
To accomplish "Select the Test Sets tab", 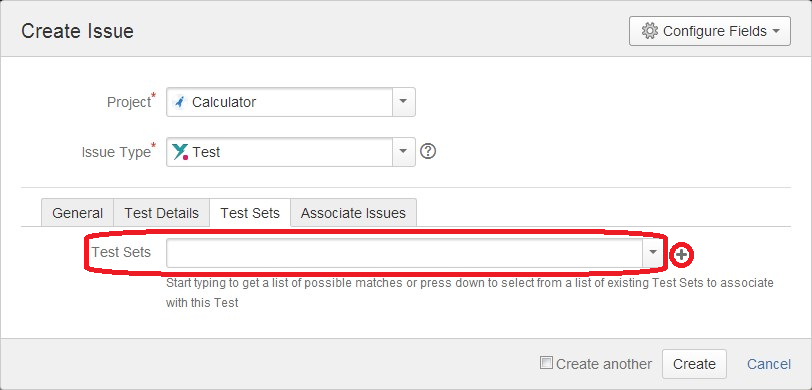I will pyautogui.click(x=250, y=213).
